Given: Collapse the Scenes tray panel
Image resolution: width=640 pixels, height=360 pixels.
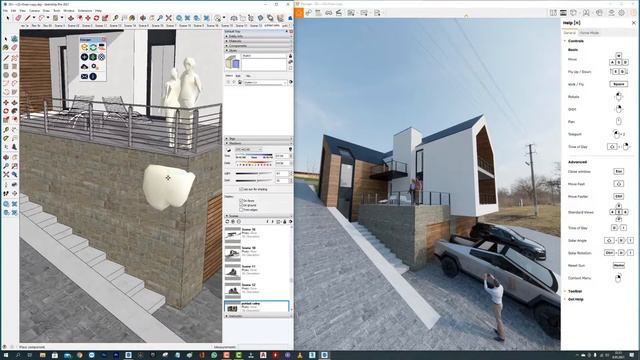Looking at the screenshot, I should click(258, 216).
